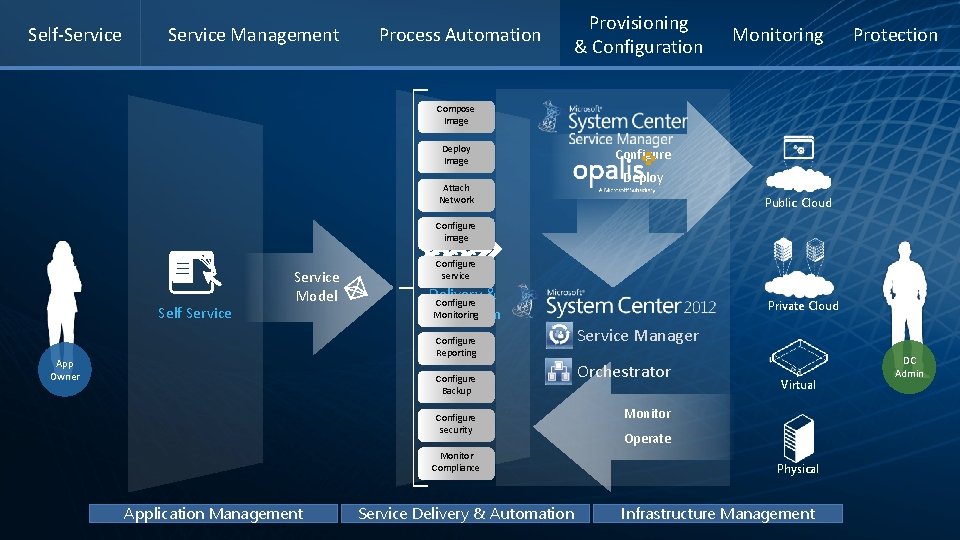This screenshot has height=540, width=960.
Task: Select the Public Cloud icon
Action: click(798, 163)
